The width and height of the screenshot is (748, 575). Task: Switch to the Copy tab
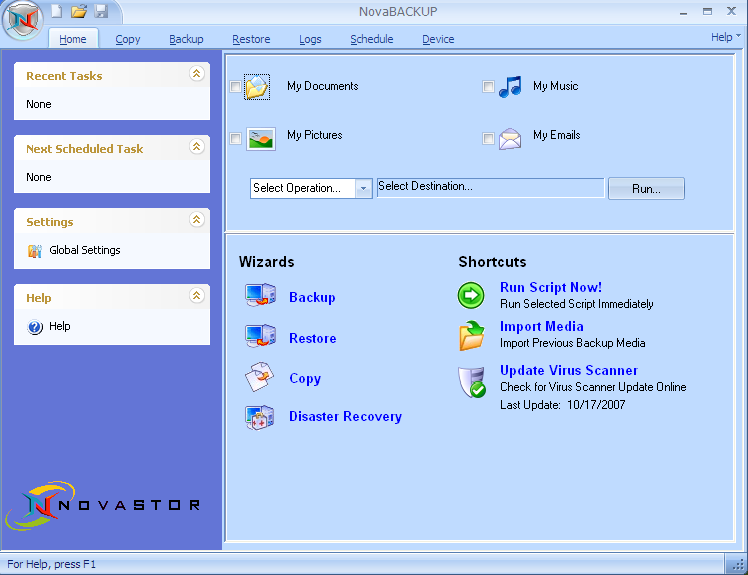128,39
